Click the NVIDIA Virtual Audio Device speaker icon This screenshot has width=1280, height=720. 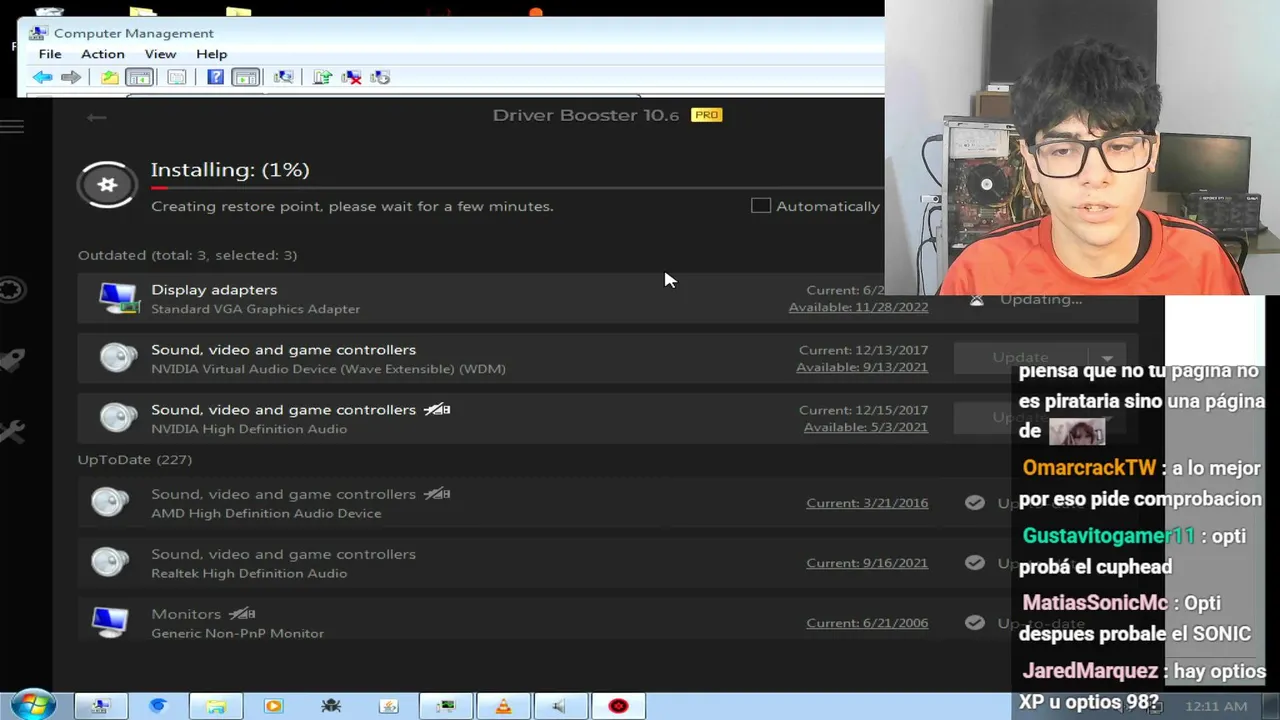point(118,358)
